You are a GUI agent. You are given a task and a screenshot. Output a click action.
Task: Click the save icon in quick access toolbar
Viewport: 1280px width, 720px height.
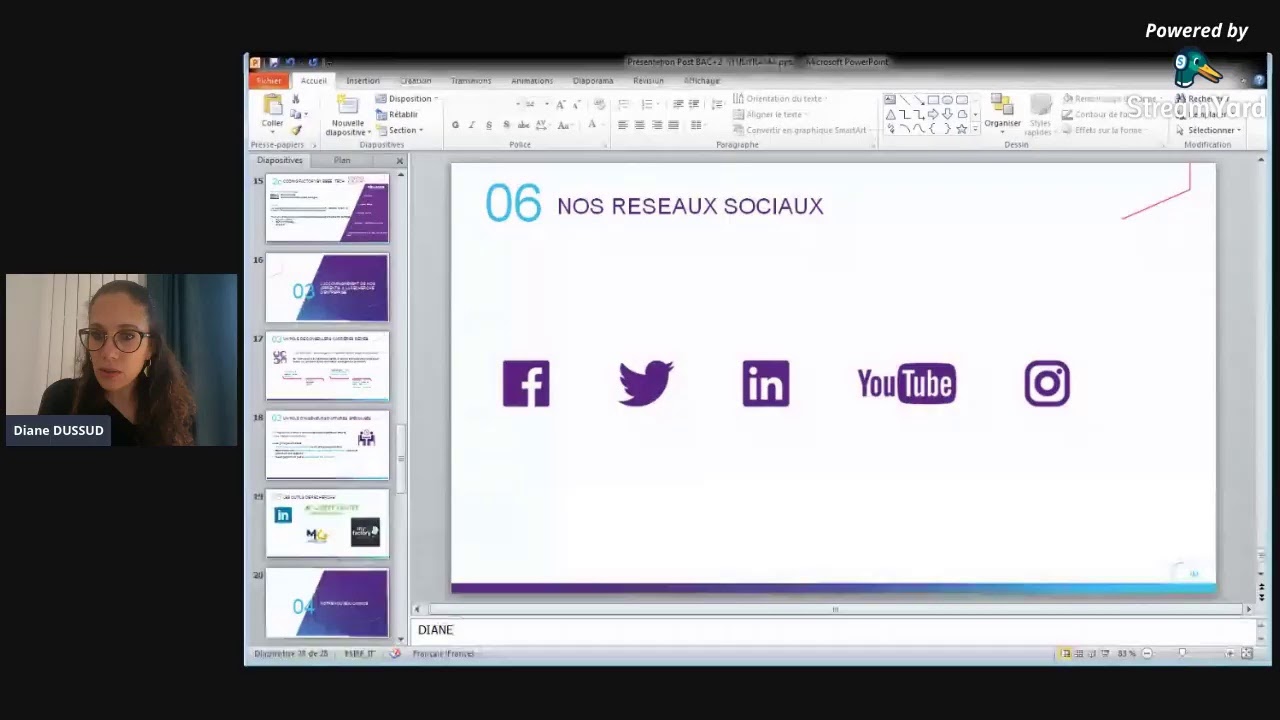(273, 62)
